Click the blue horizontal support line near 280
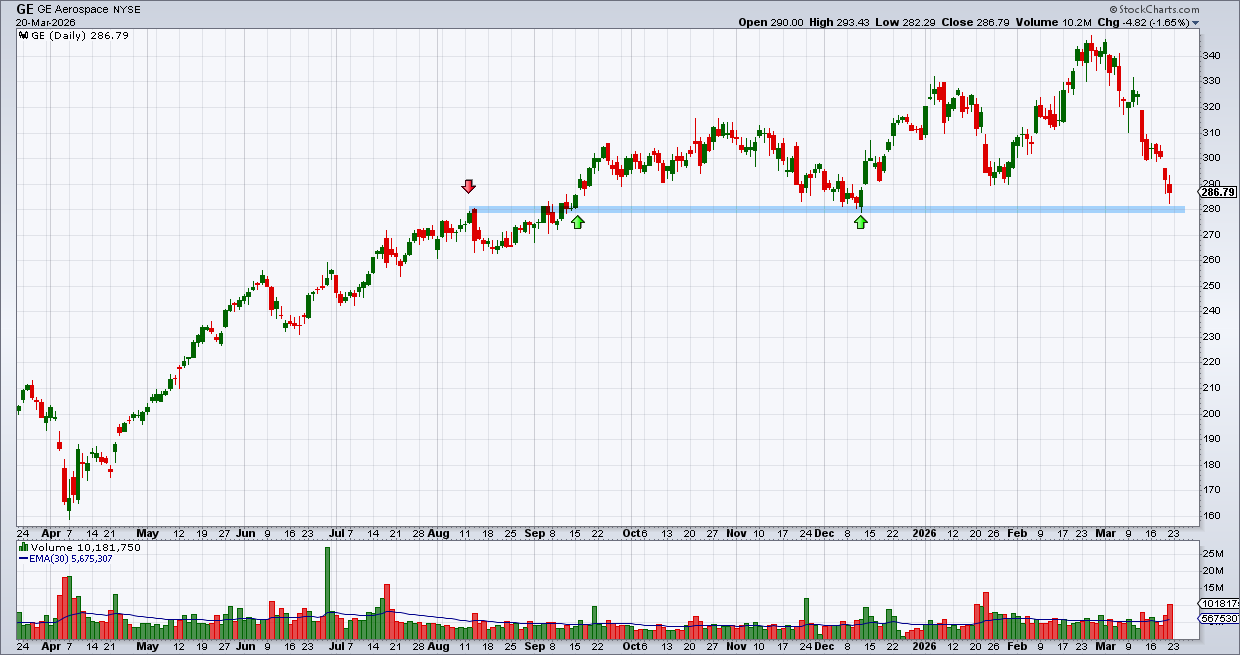The width and height of the screenshot is (1240, 655). pos(827,209)
